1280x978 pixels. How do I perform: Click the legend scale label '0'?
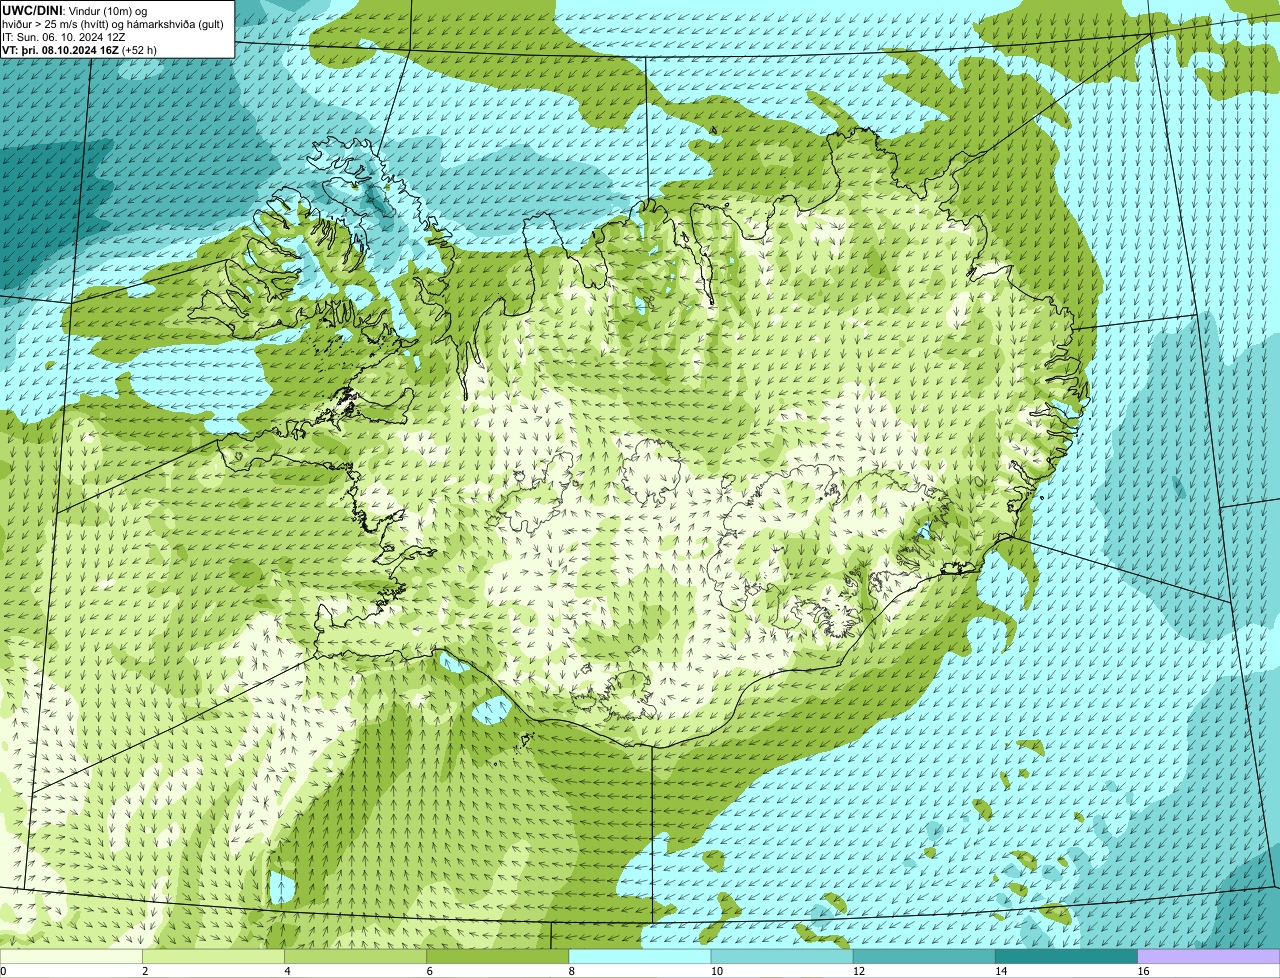[x=3, y=971]
